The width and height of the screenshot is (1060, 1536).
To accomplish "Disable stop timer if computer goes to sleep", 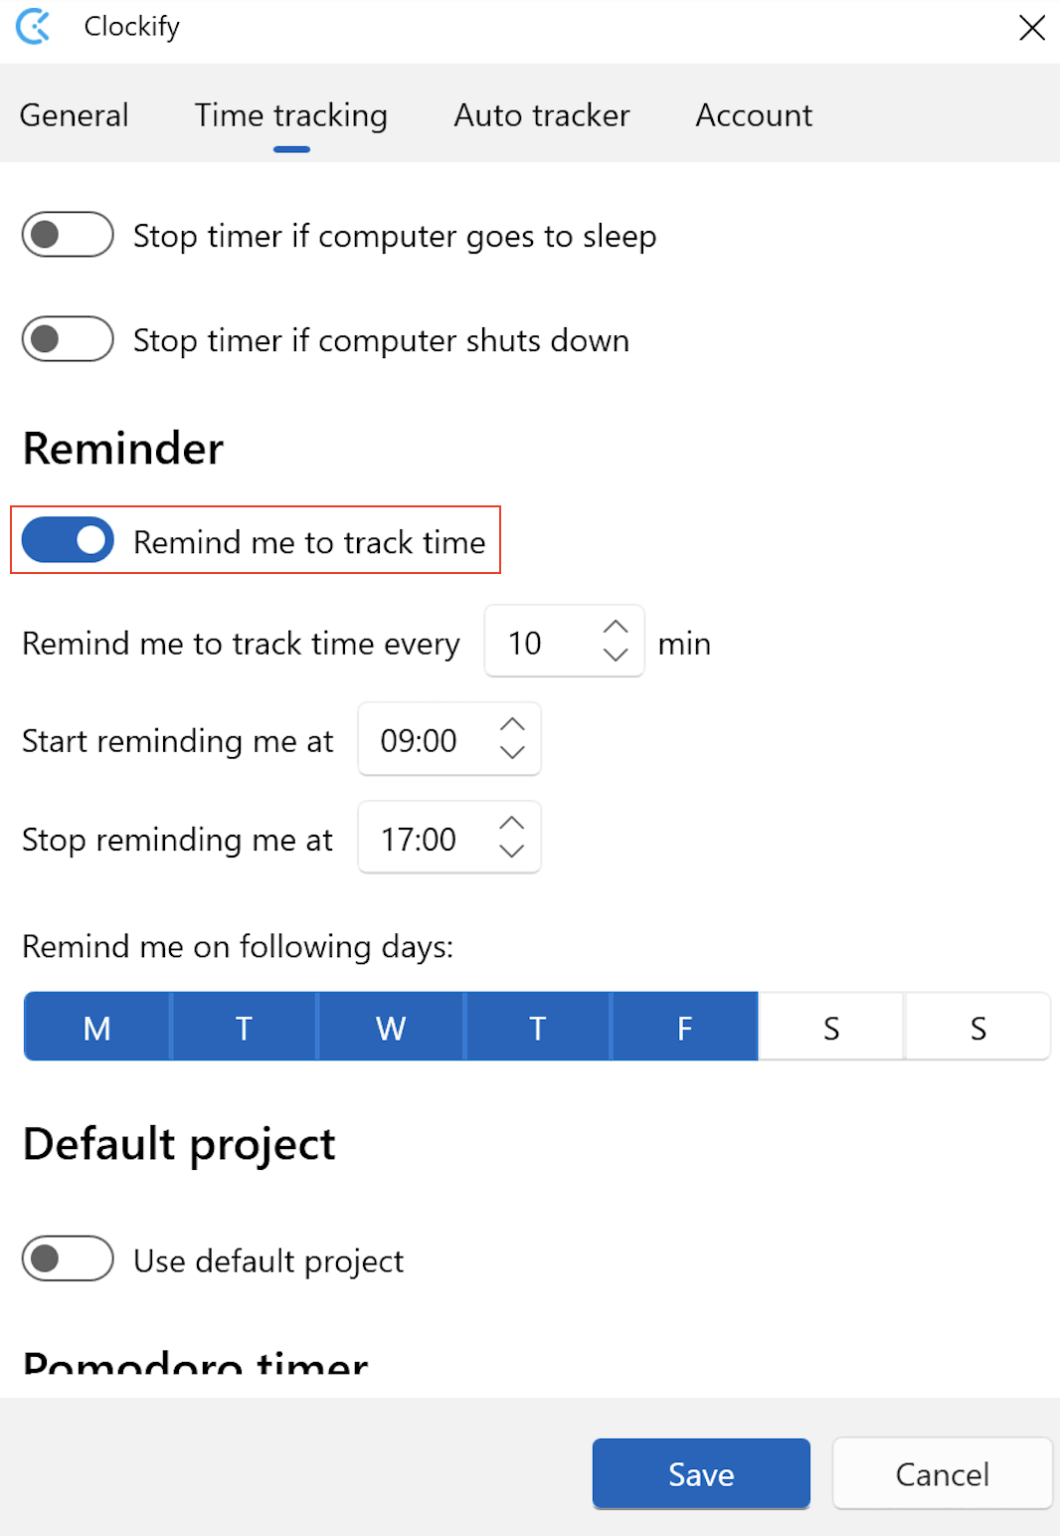I will 66,235.
